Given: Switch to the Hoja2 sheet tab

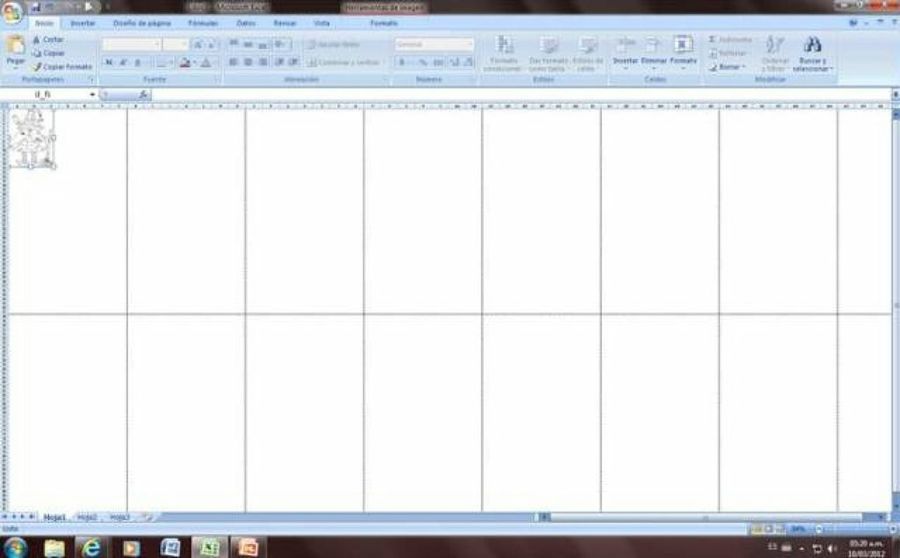Looking at the screenshot, I should click(x=87, y=517).
